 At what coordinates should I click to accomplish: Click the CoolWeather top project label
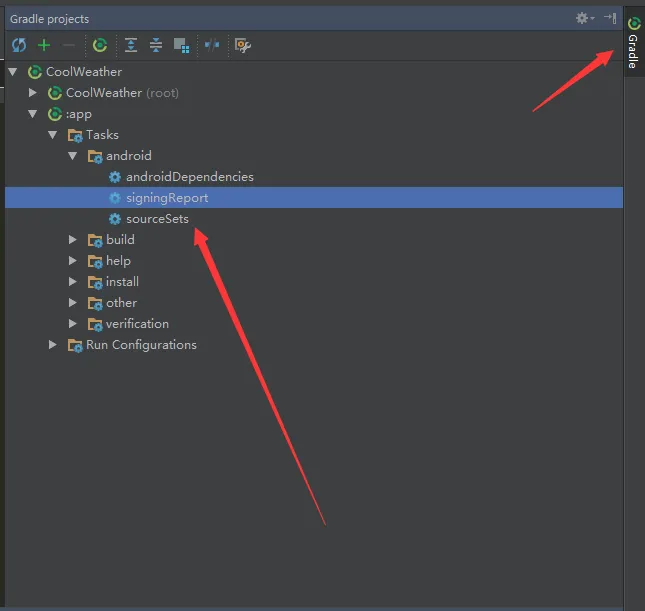tap(84, 72)
